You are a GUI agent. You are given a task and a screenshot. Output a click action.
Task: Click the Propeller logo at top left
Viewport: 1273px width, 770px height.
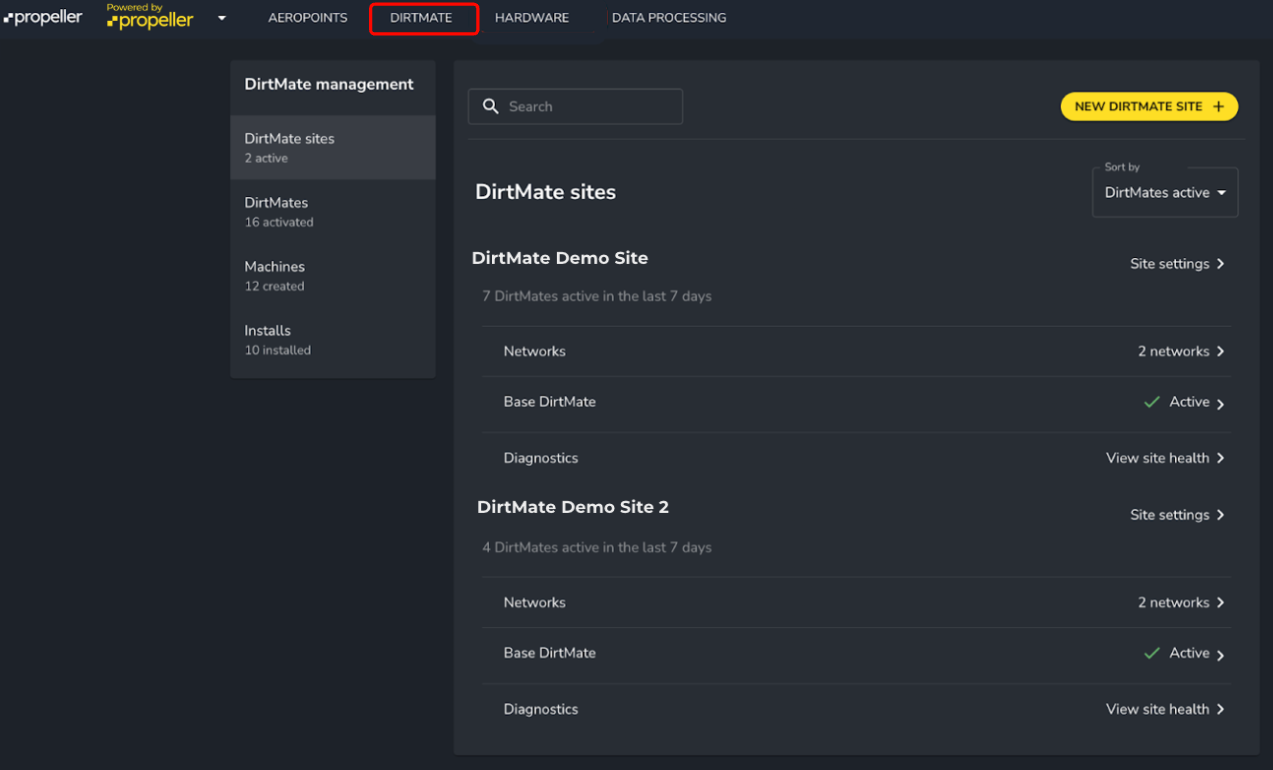tap(43, 18)
